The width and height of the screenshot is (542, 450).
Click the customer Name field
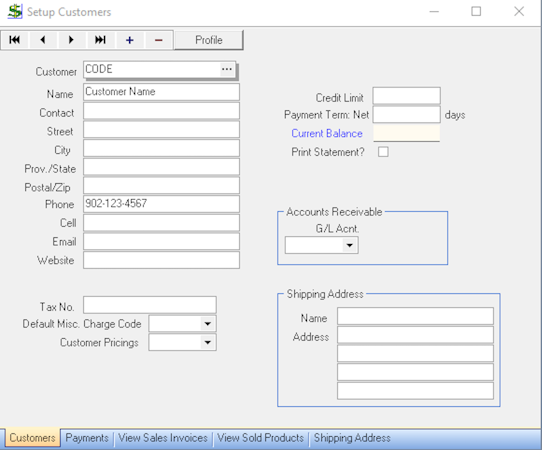coord(161,92)
